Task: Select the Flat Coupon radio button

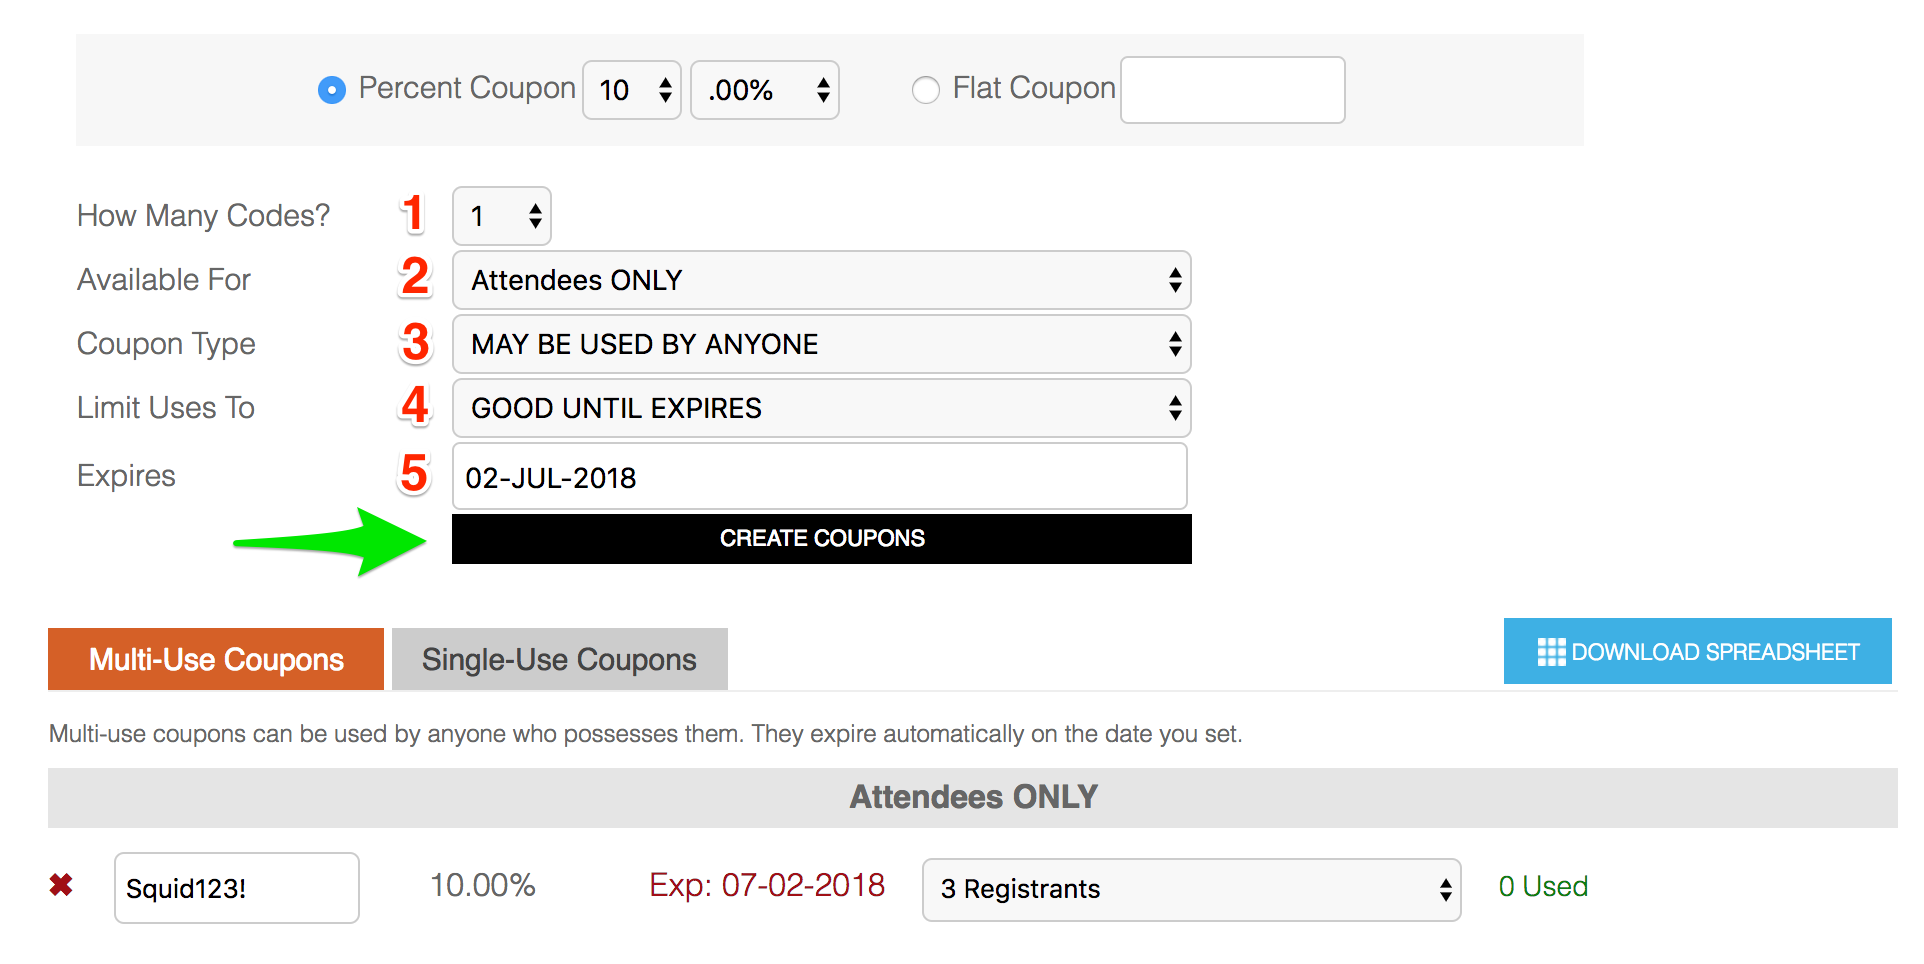Action: coord(926,90)
